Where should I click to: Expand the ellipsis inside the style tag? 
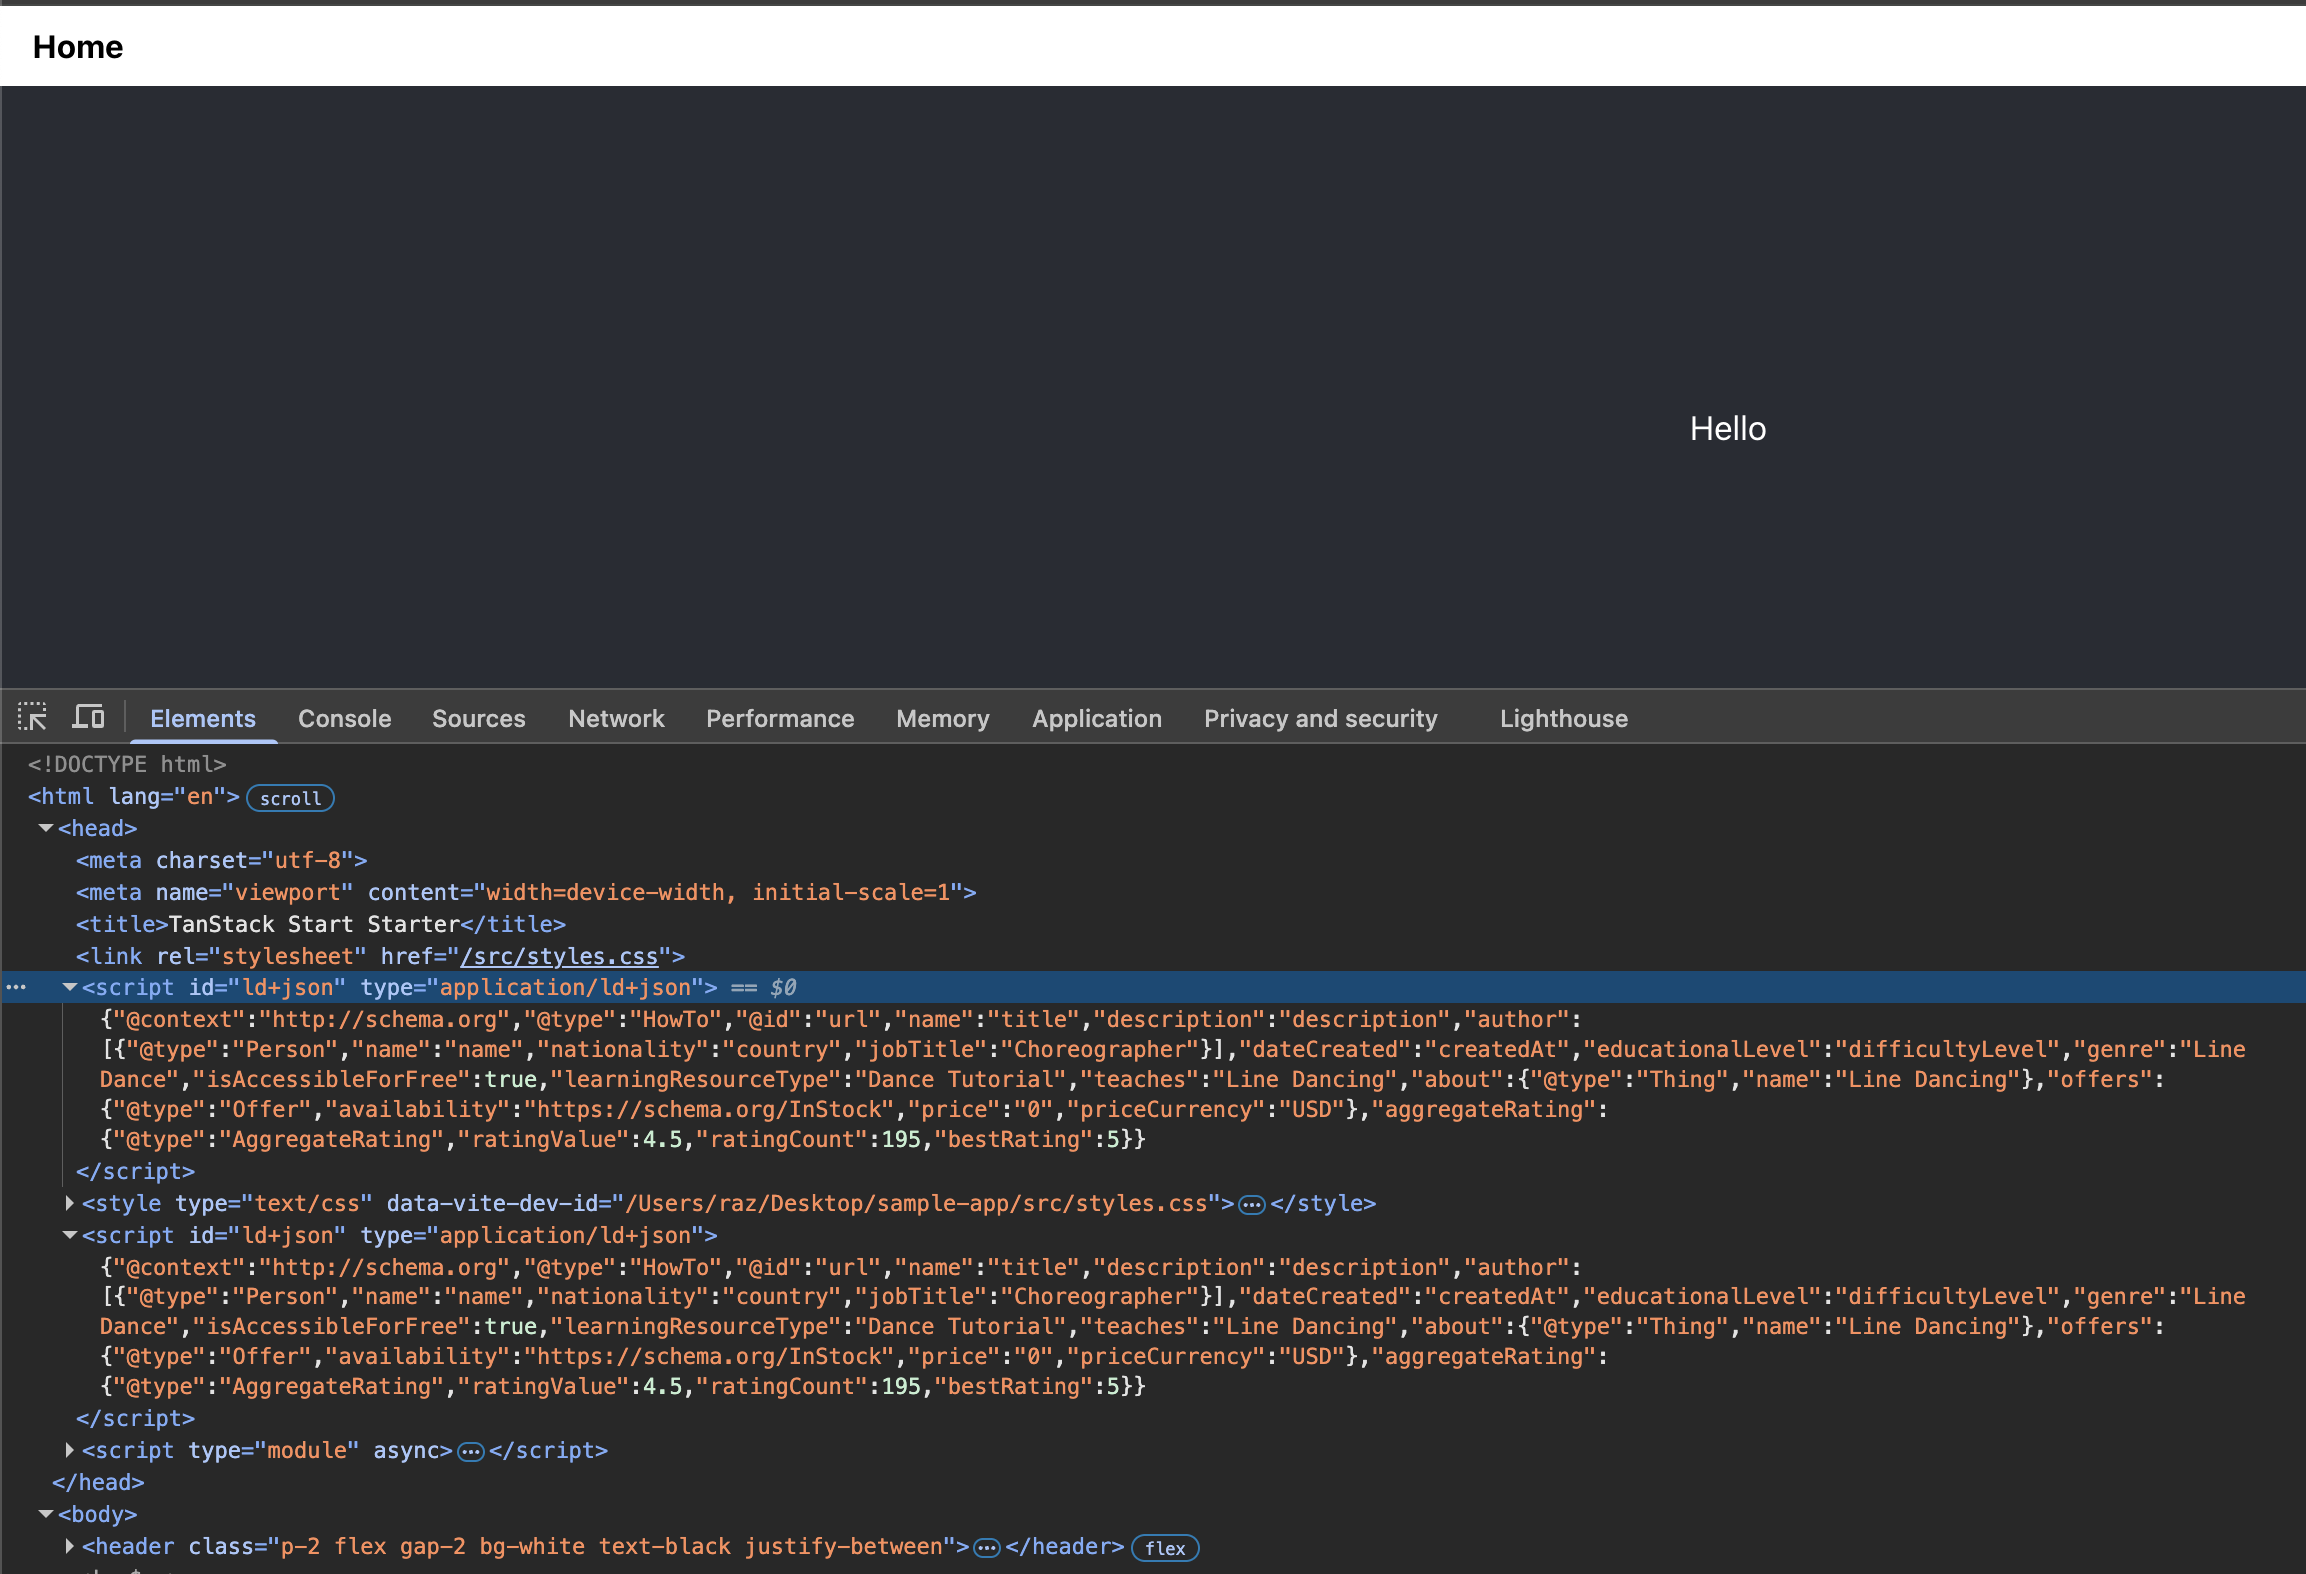click(x=1252, y=1204)
